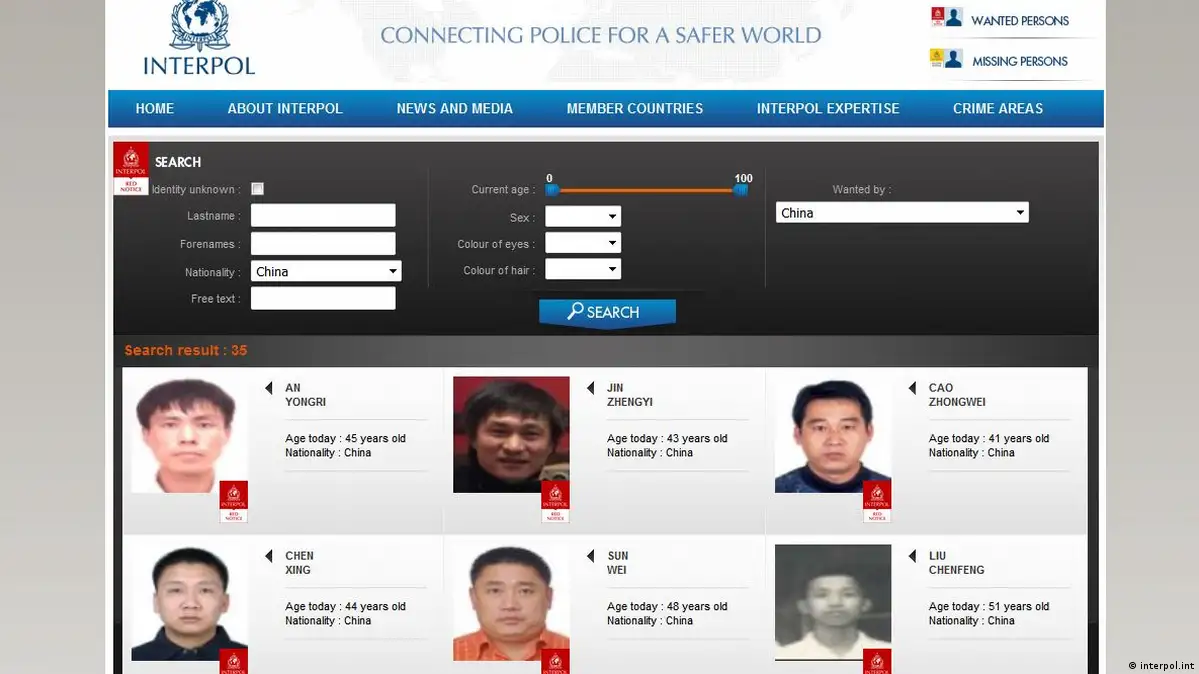
Task: Open the MEMBER COUNTRIES menu
Action: click(x=634, y=109)
